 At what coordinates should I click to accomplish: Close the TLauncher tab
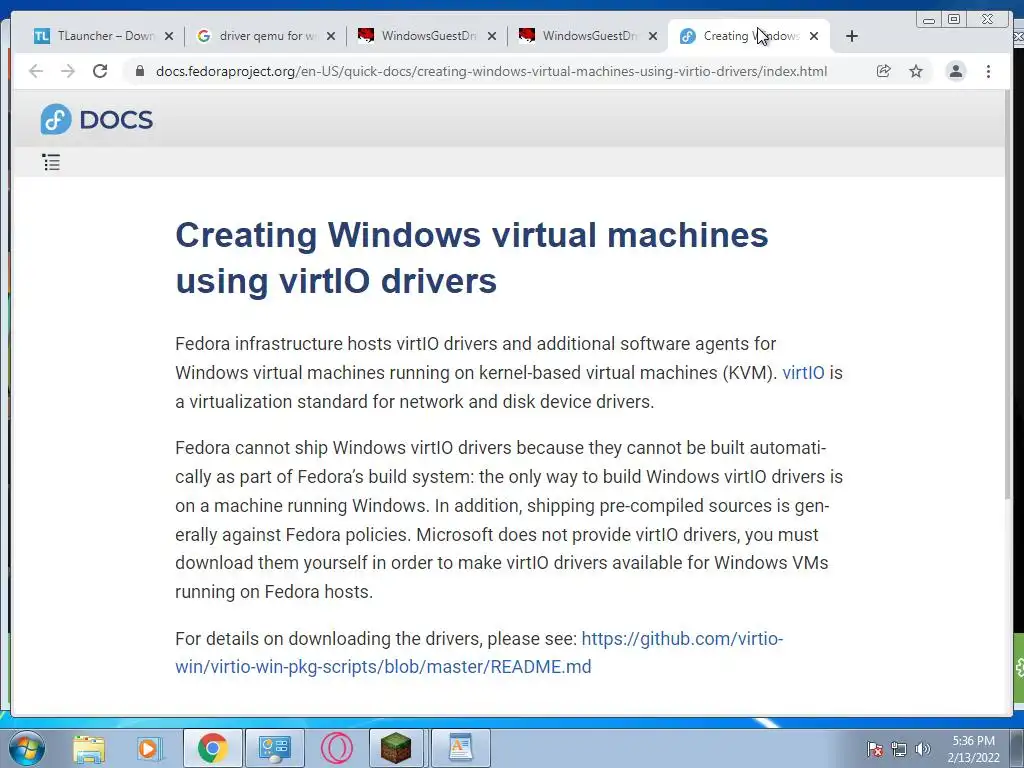(169, 36)
